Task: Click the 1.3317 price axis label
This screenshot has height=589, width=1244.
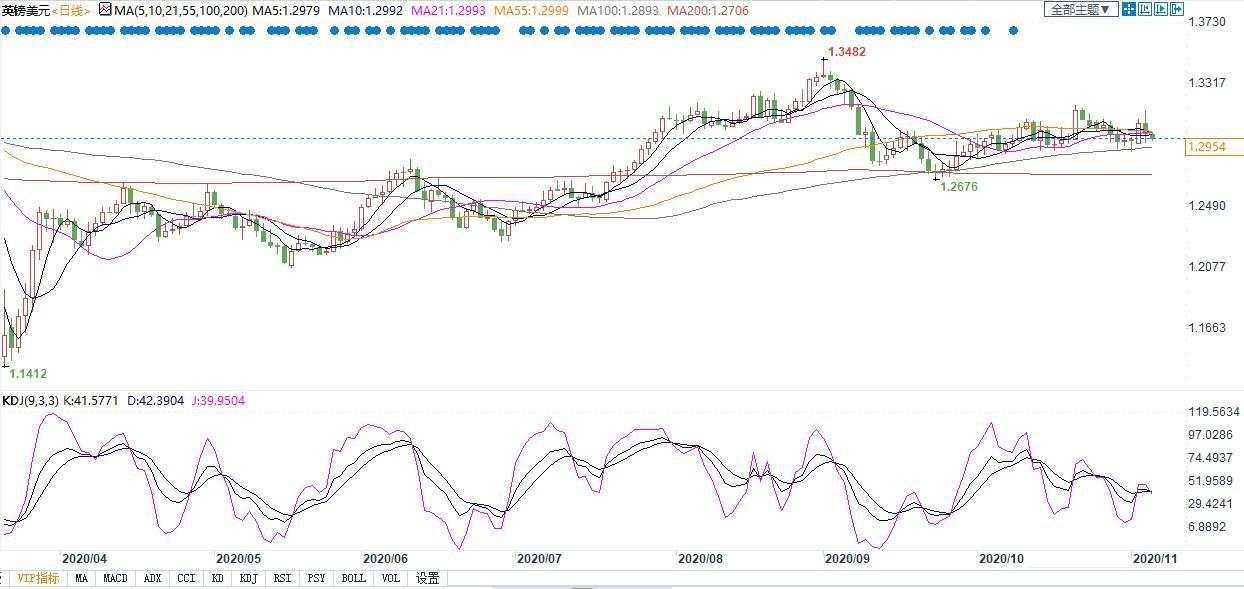Action: pos(1207,83)
